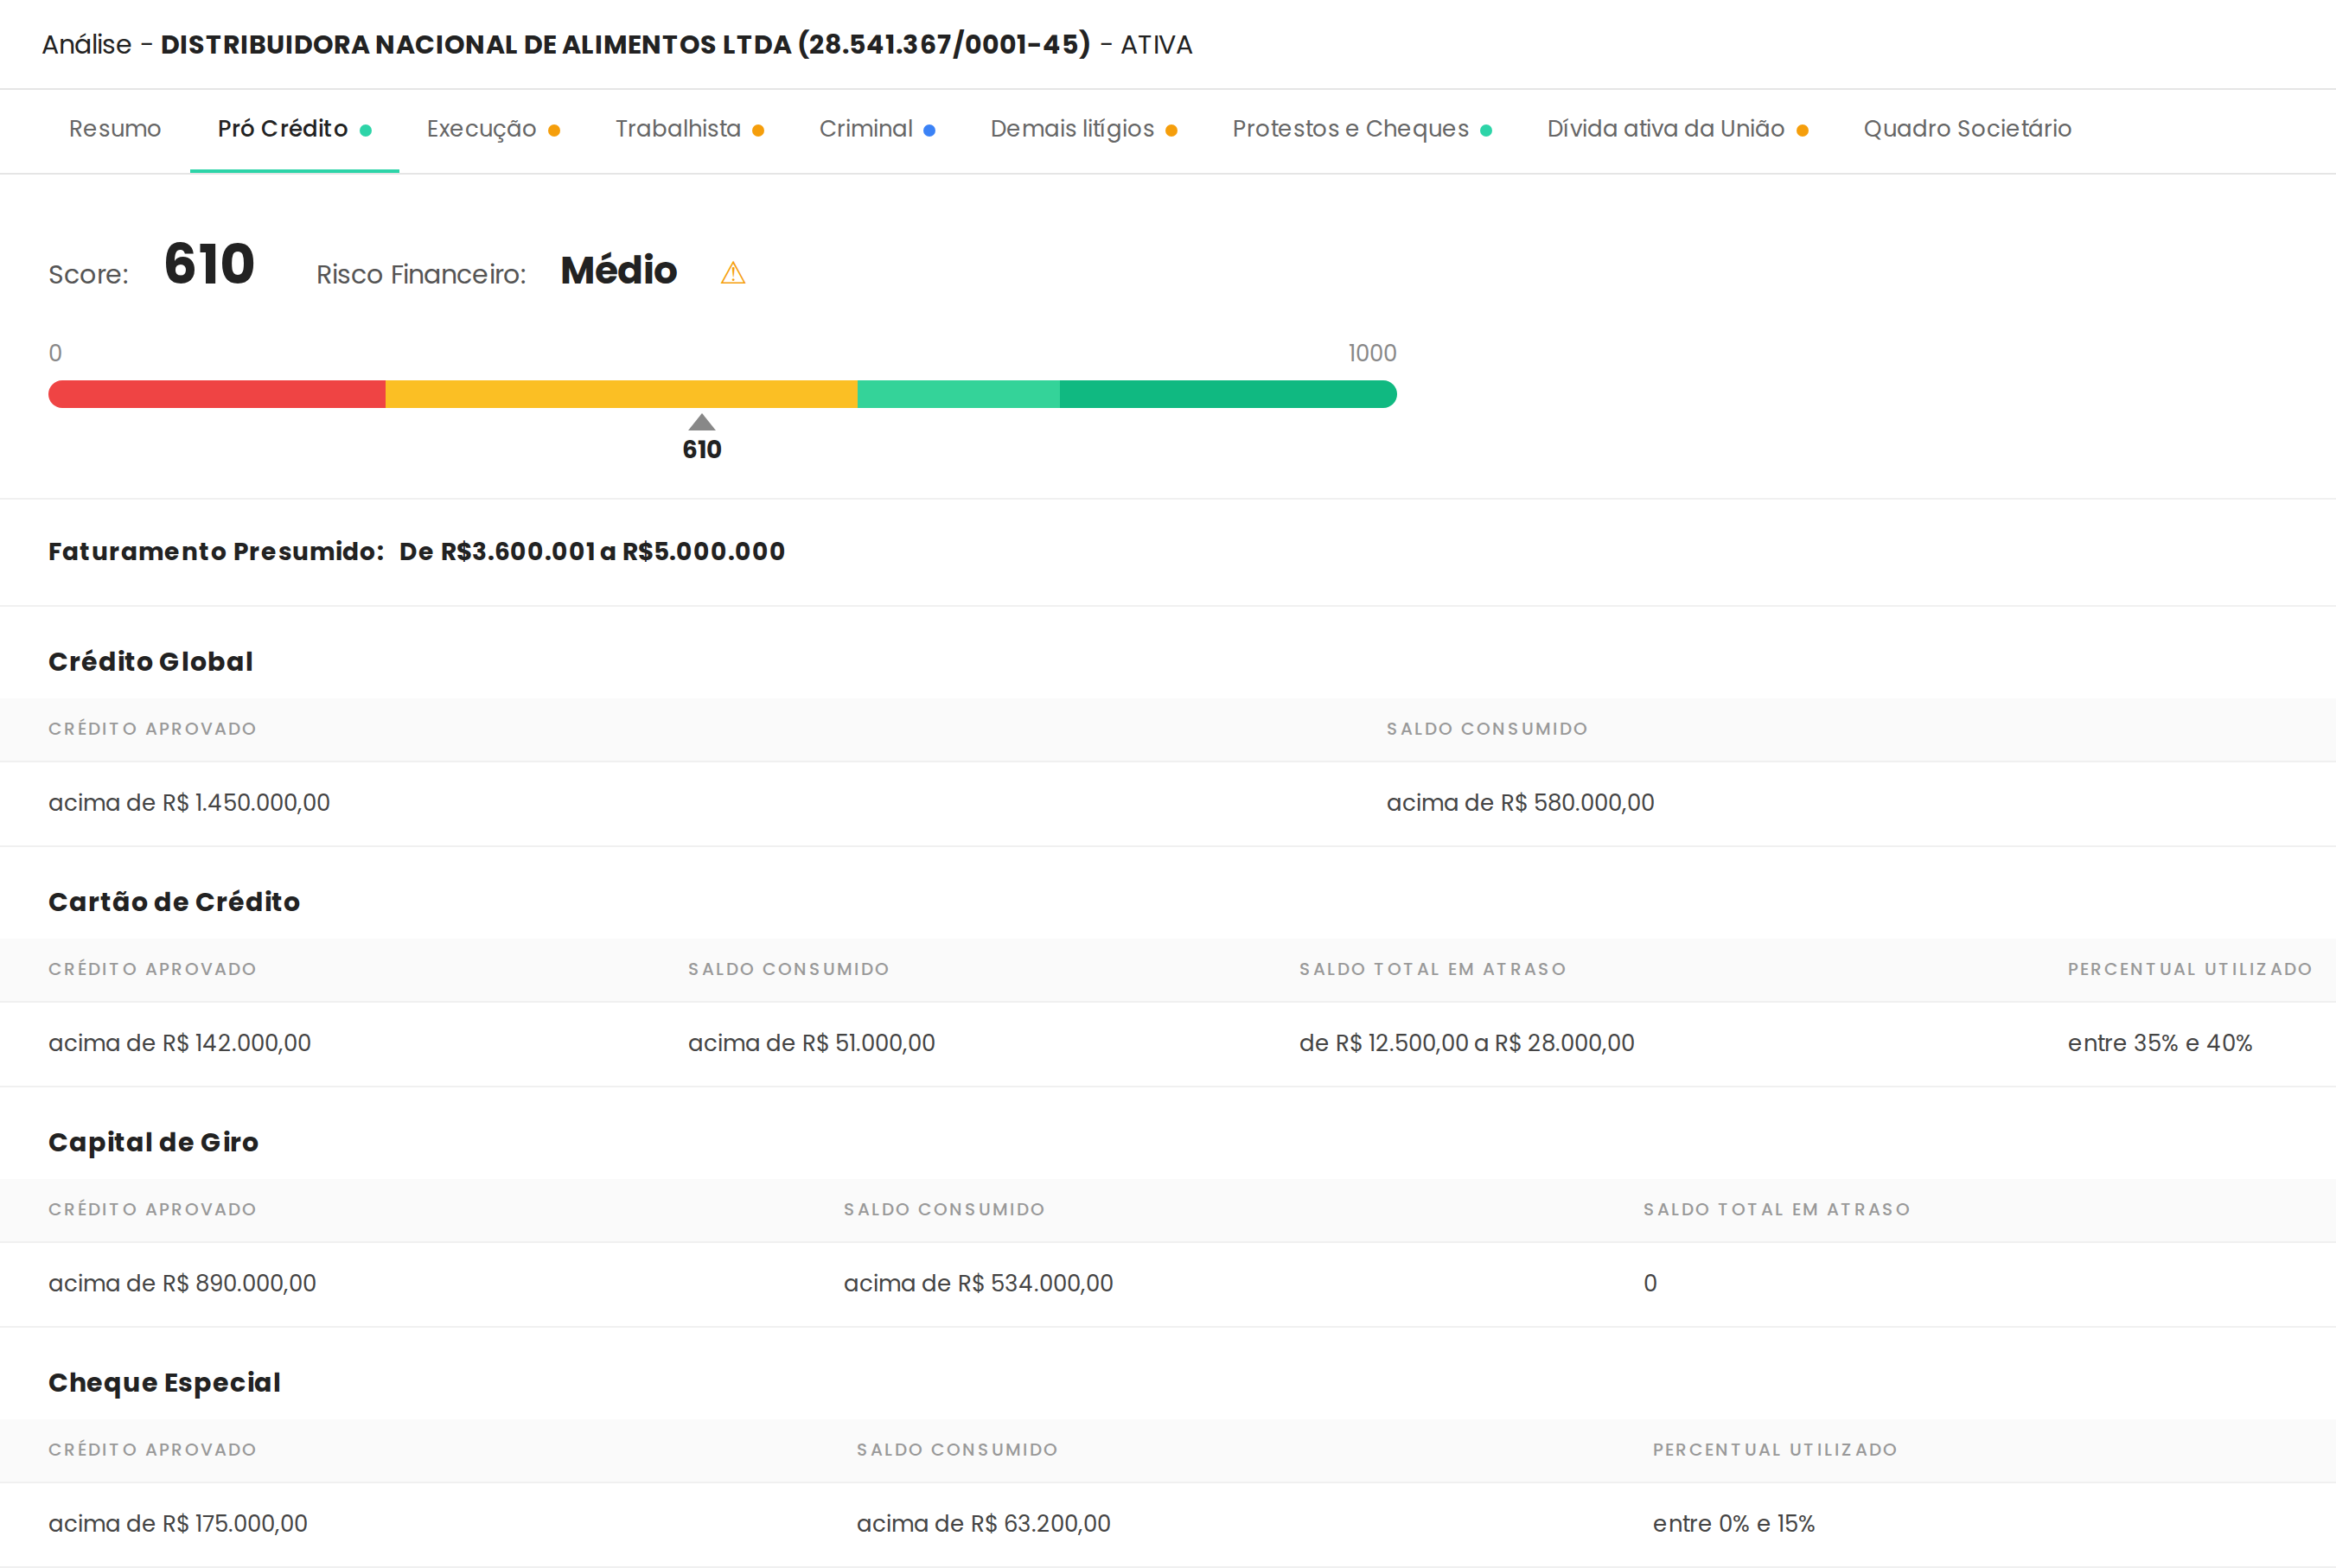Click the orange warning triangle icon
The image size is (2336, 1568).
(733, 273)
